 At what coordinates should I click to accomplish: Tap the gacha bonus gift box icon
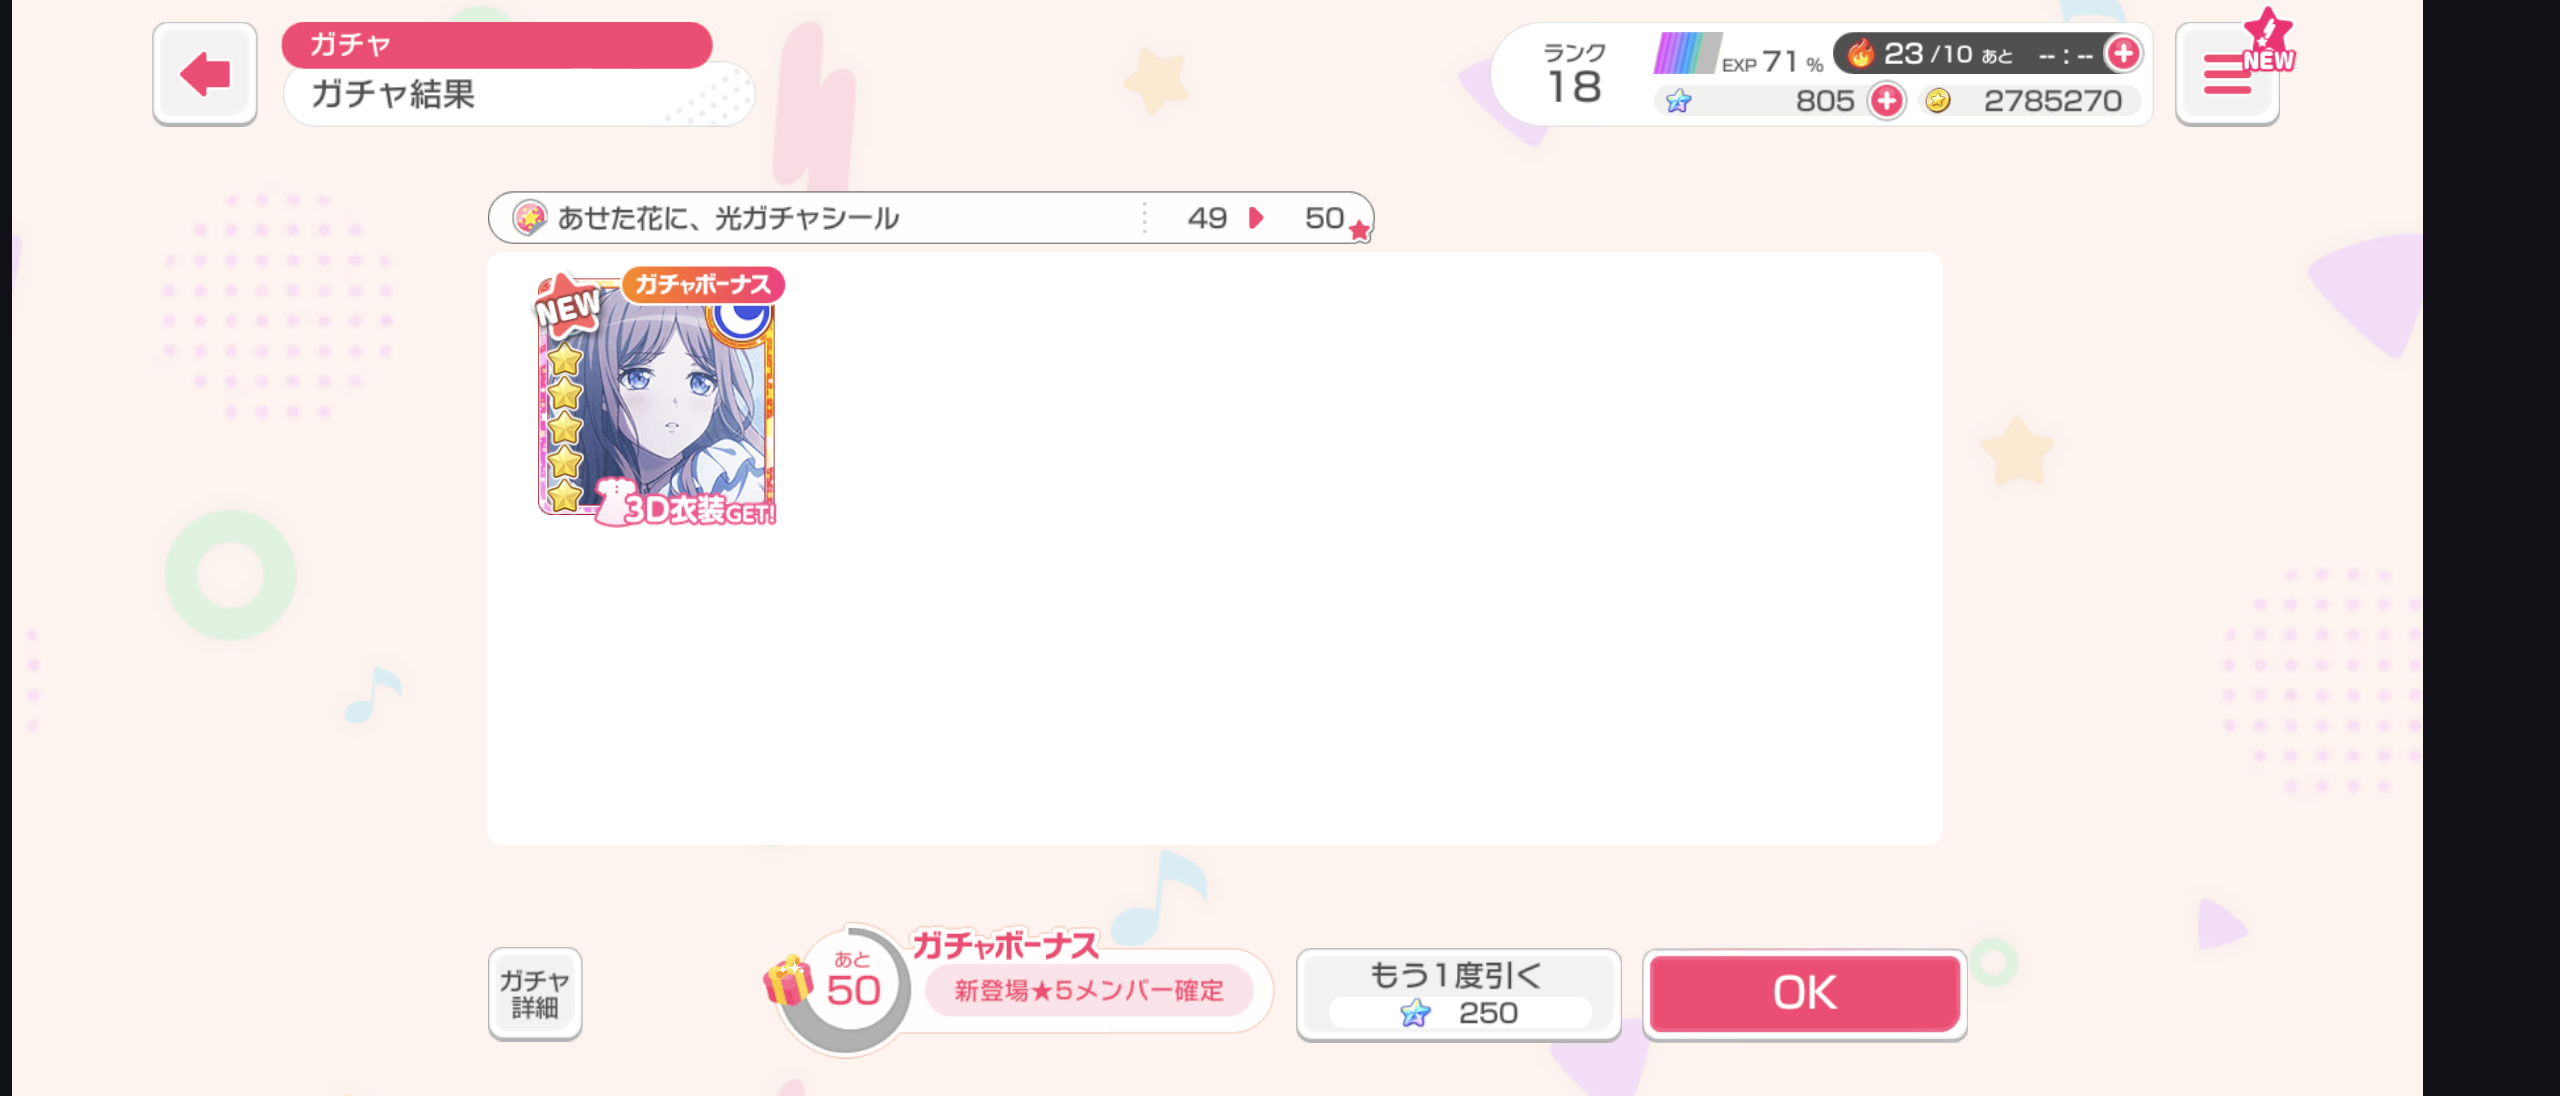tap(788, 980)
